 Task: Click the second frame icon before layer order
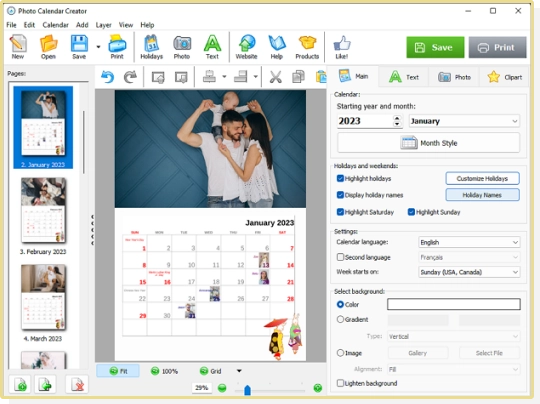coord(181,76)
